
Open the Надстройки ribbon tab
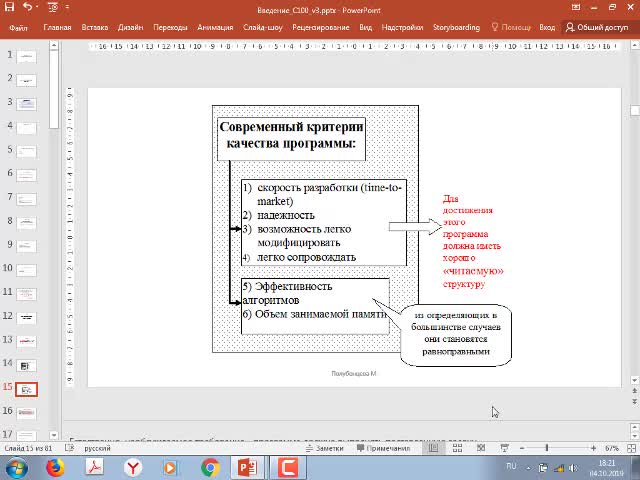pyautogui.click(x=402, y=27)
